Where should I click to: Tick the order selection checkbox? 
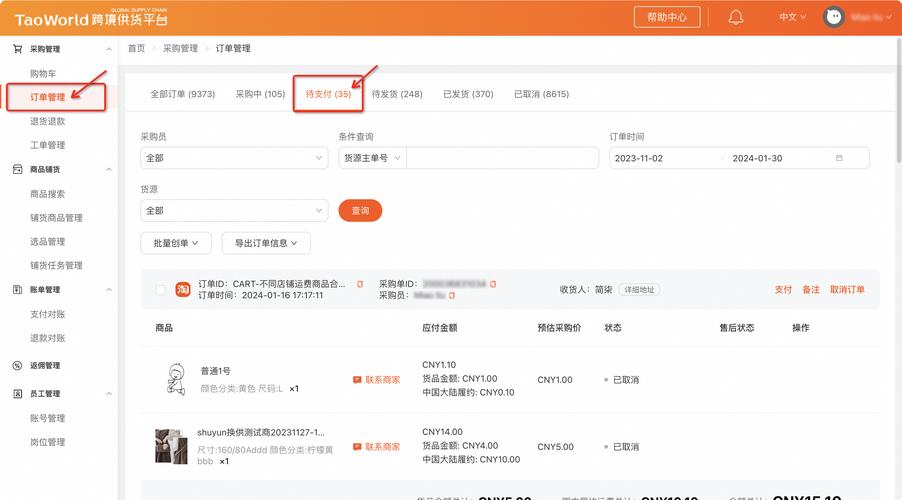click(x=160, y=290)
